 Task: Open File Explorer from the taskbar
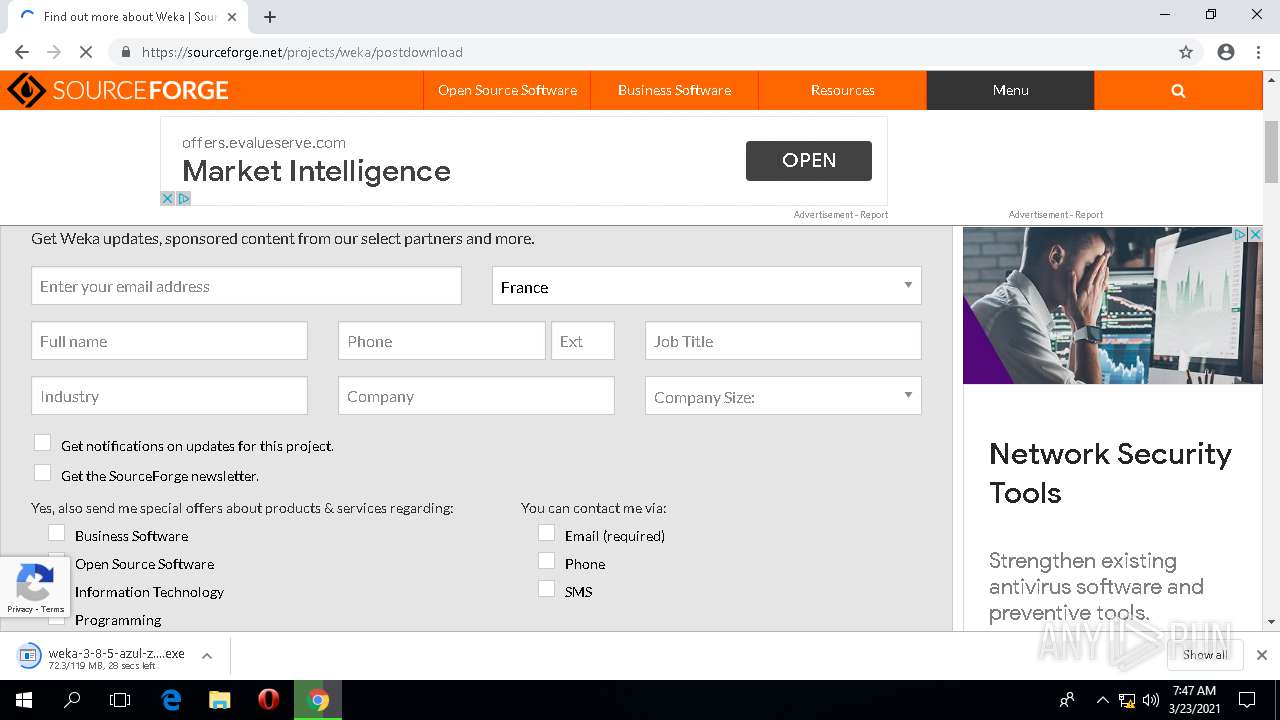220,700
